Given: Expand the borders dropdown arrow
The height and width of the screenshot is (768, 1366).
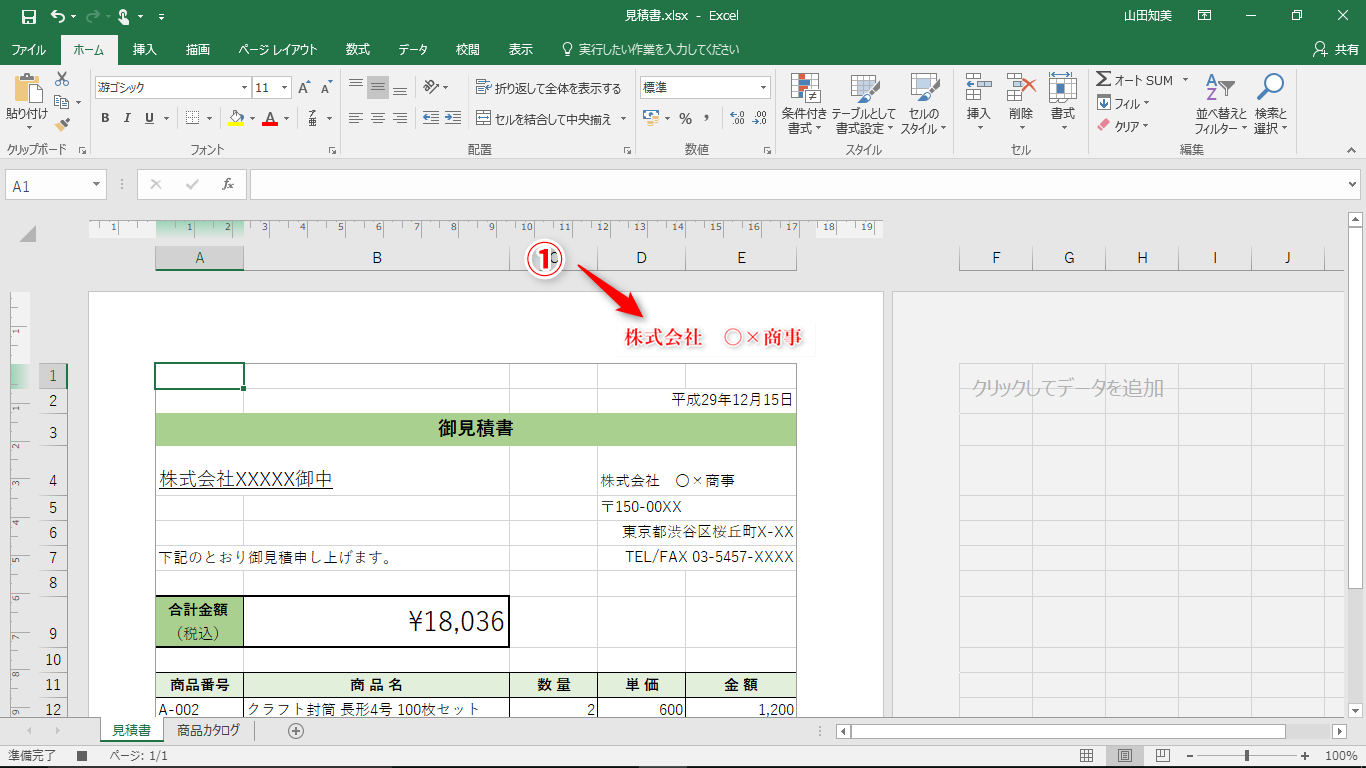Looking at the screenshot, I should (211, 118).
